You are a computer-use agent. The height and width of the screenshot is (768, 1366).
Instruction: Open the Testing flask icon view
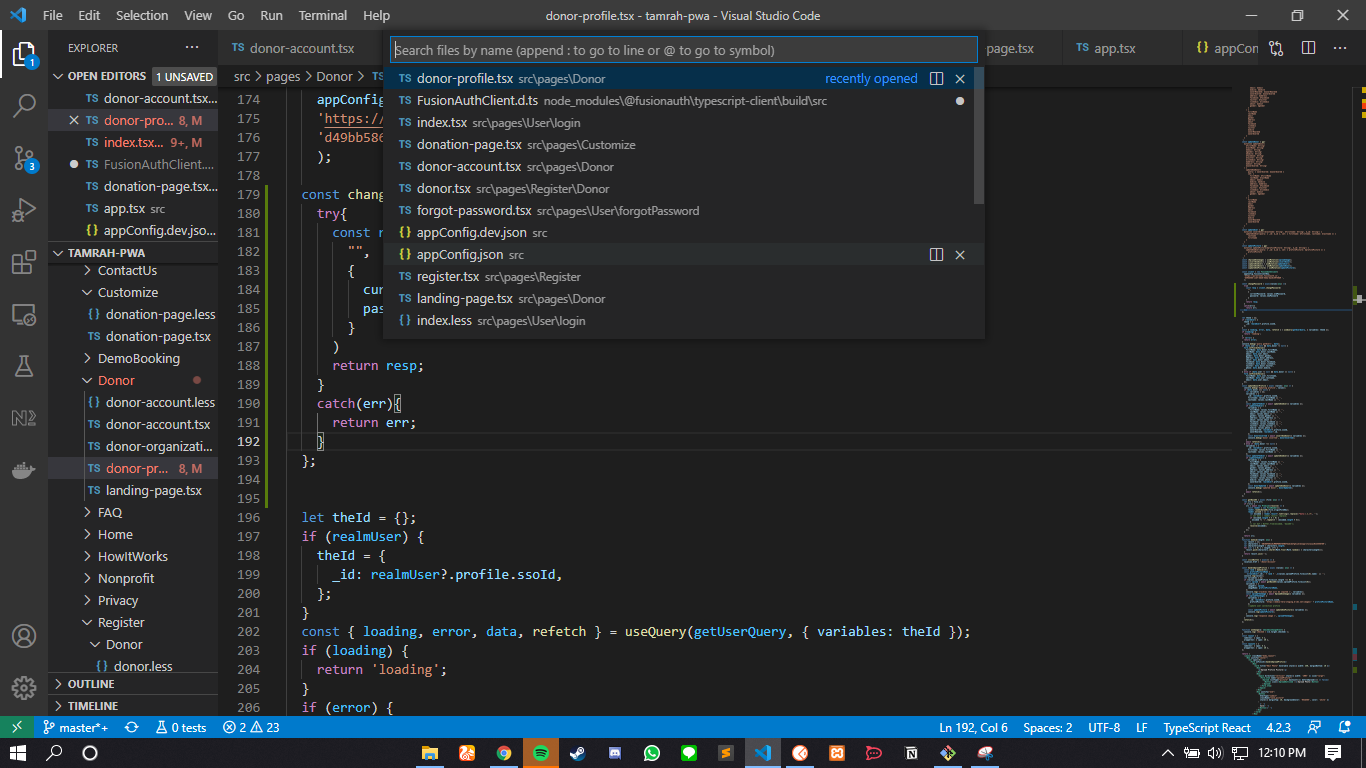click(x=24, y=366)
